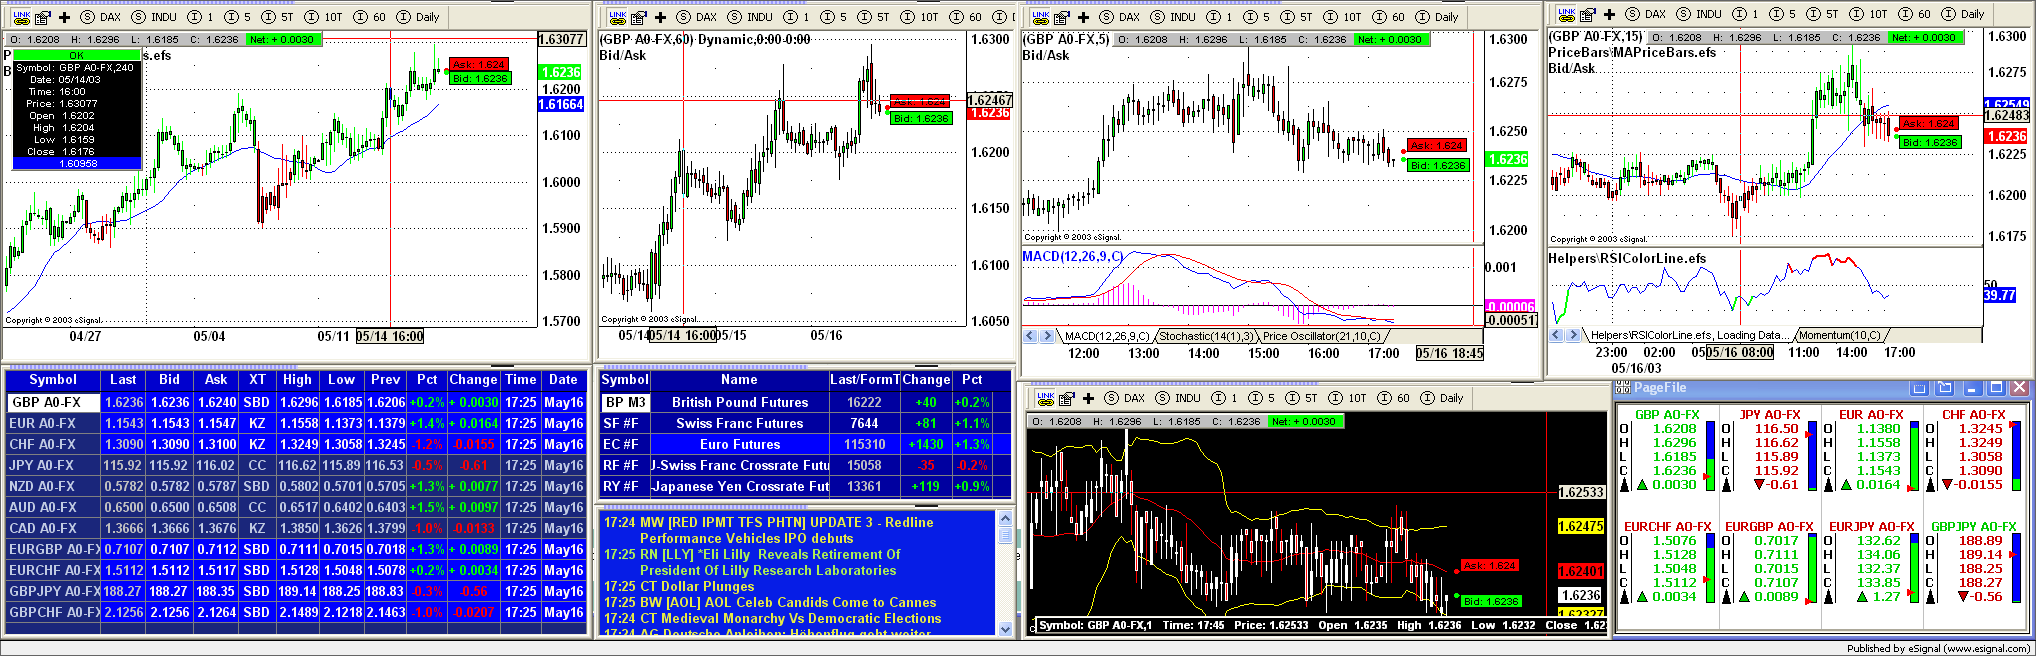This screenshot has width=2036, height=656.
Task: Click the plus icon in the 15-minute chart toolbar
Action: tap(1610, 14)
